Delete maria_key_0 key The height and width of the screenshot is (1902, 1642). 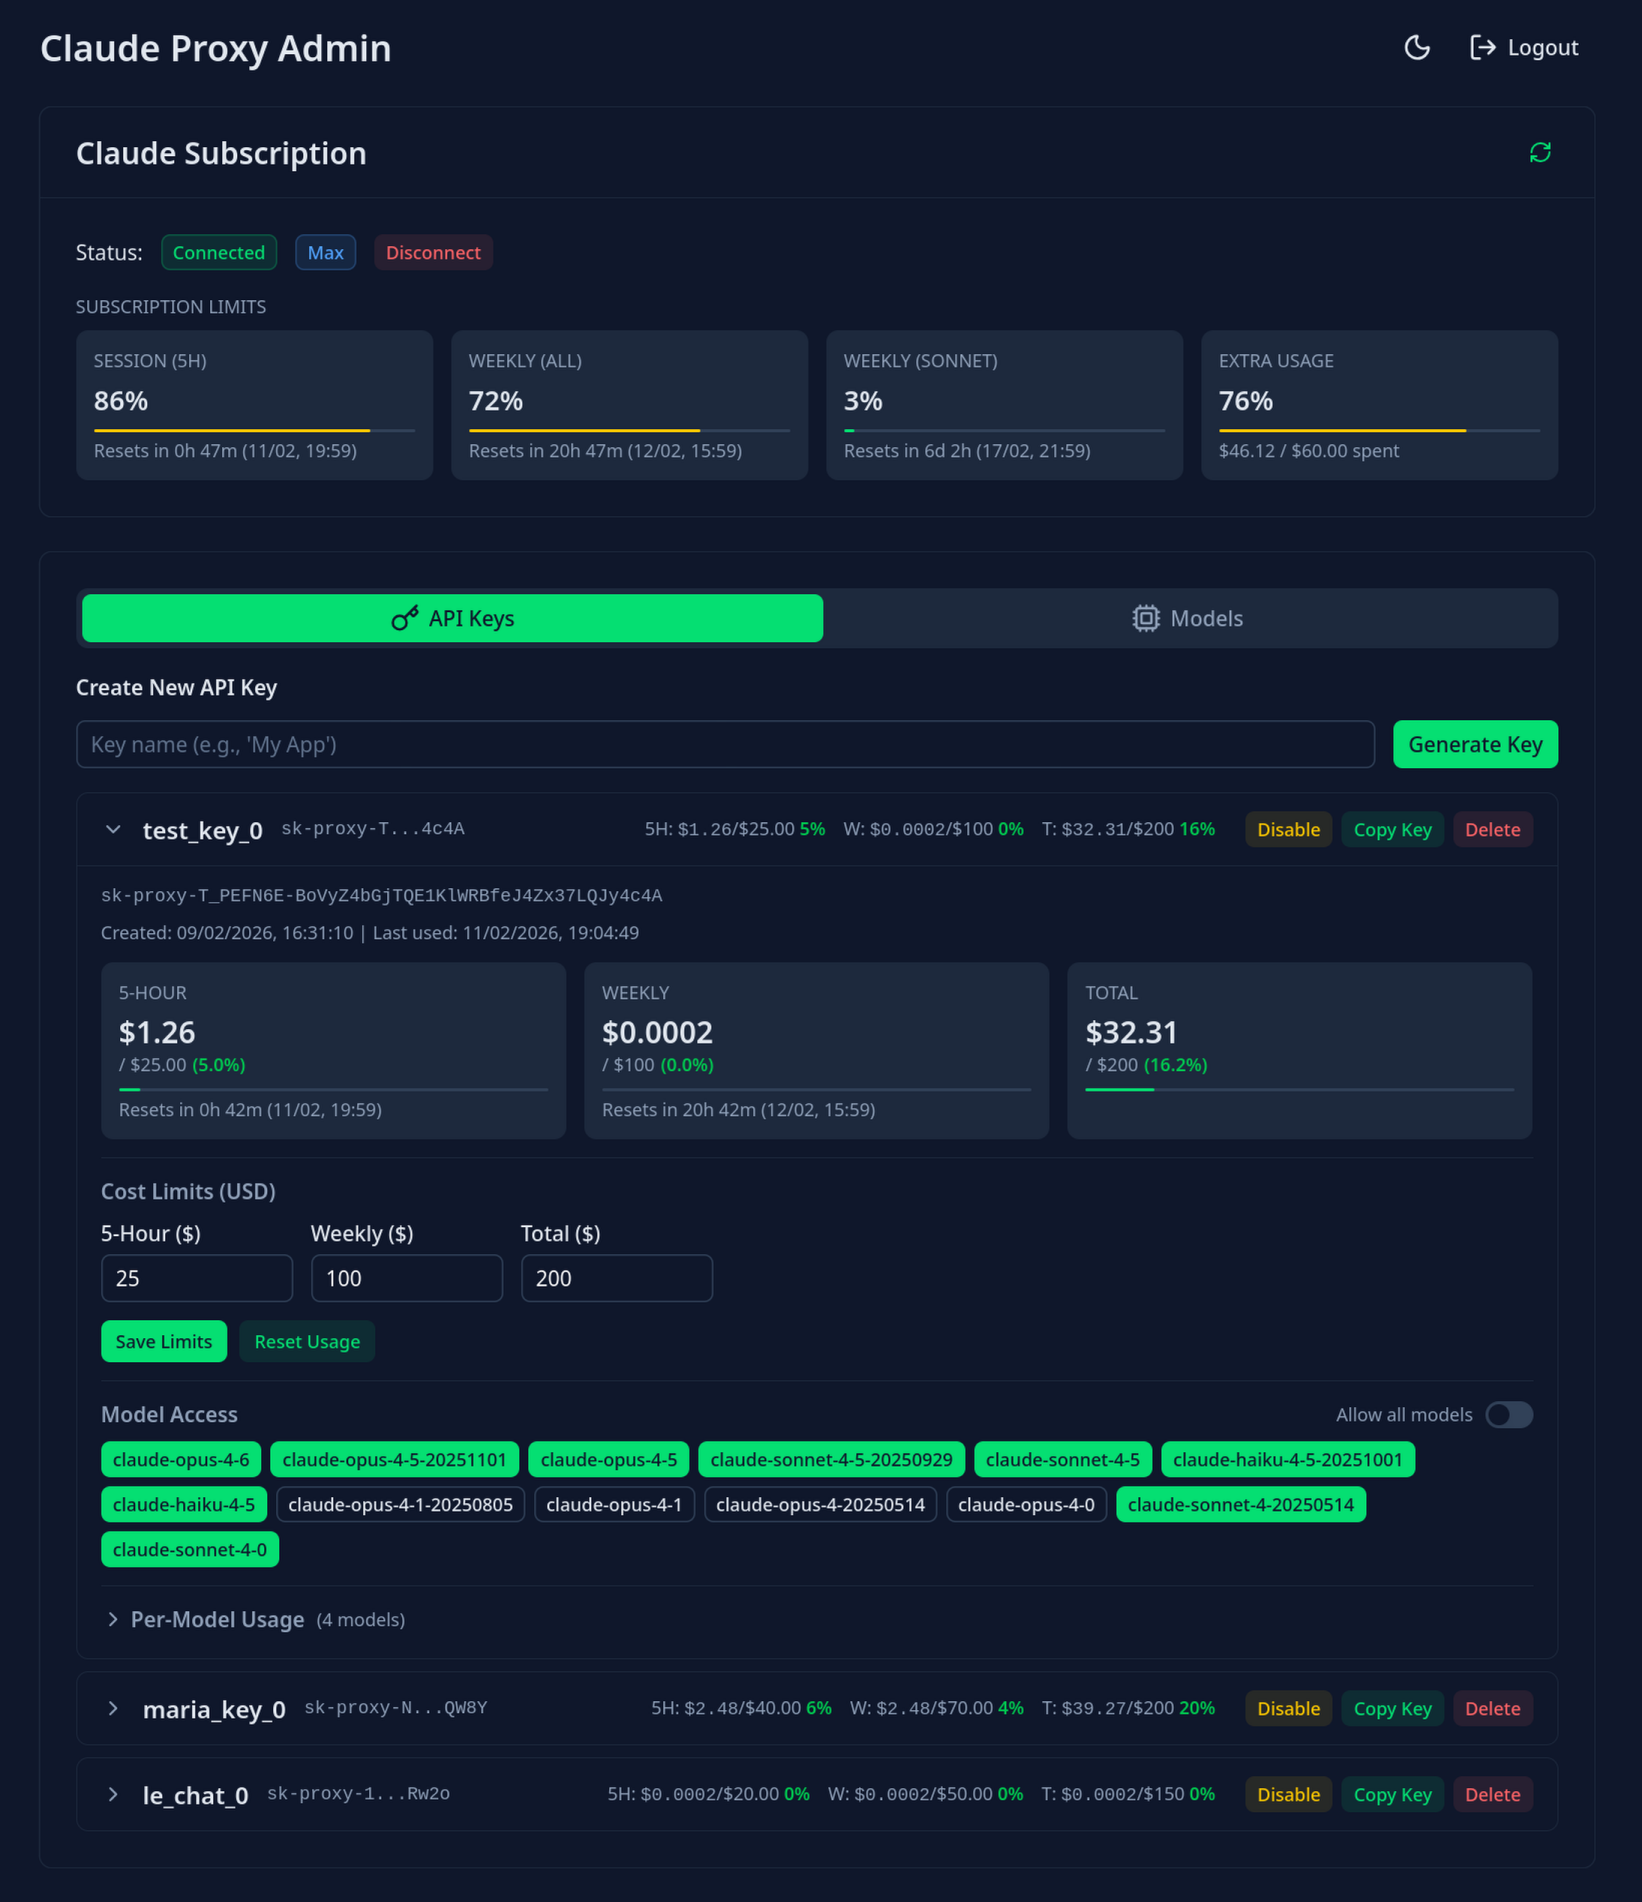pyautogui.click(x=1492, y=1708)
